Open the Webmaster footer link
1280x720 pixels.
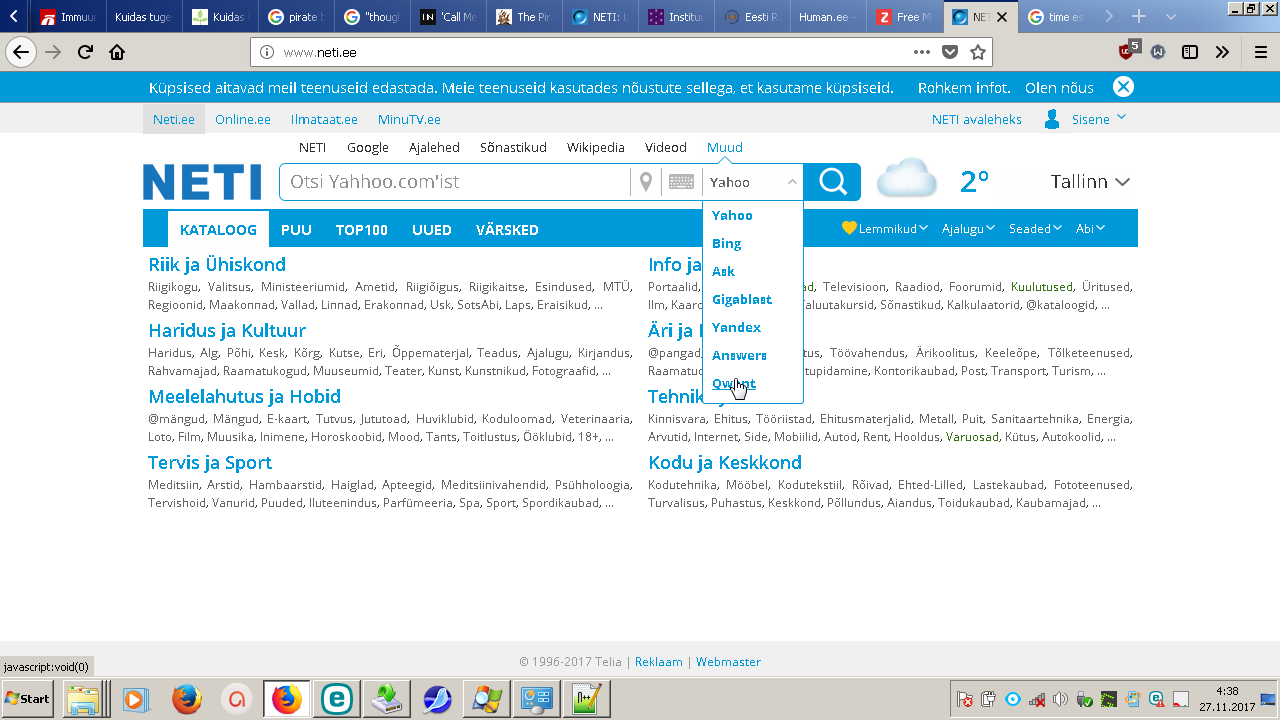728,662
